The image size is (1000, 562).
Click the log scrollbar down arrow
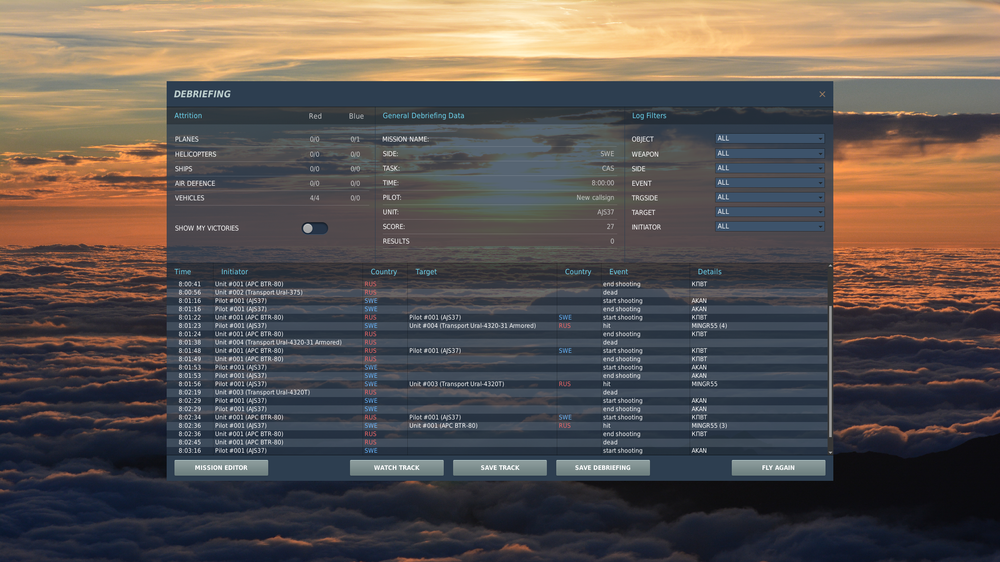(x=830, y=452)
